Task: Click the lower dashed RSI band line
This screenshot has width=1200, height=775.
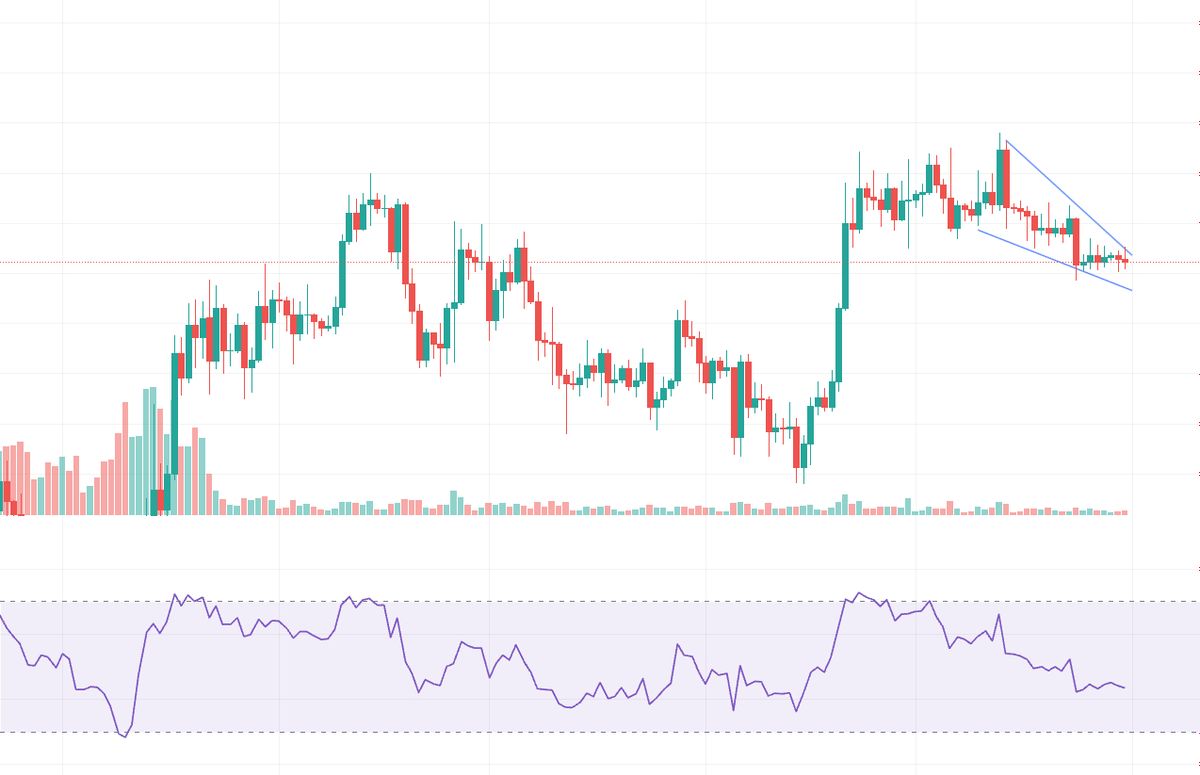Action: [600, 733]
